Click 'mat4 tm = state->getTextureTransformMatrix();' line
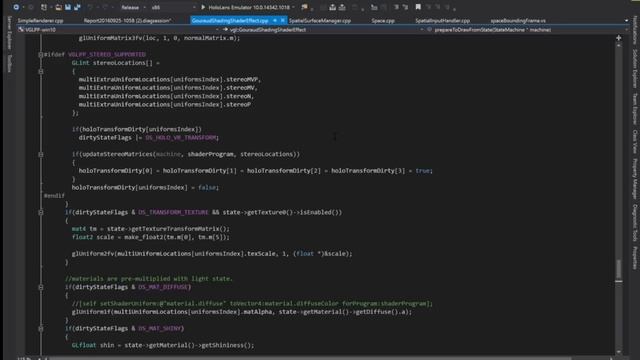640x360 pixels. pyautogui.click(x=151, y=229)
